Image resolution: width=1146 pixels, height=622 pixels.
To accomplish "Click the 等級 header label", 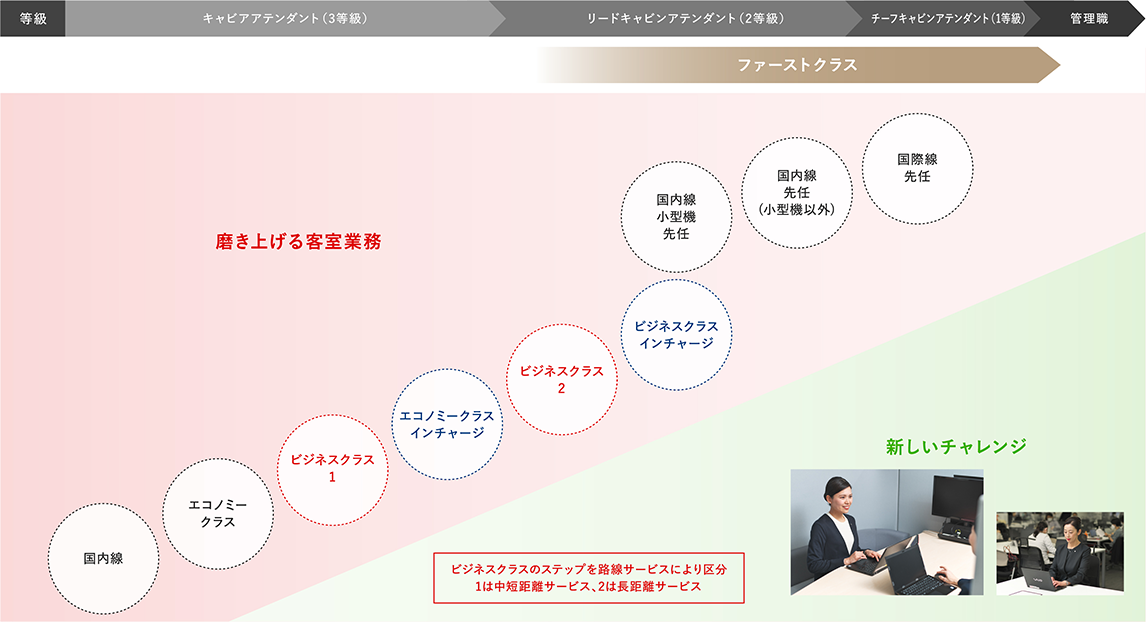I will (33, 18).
